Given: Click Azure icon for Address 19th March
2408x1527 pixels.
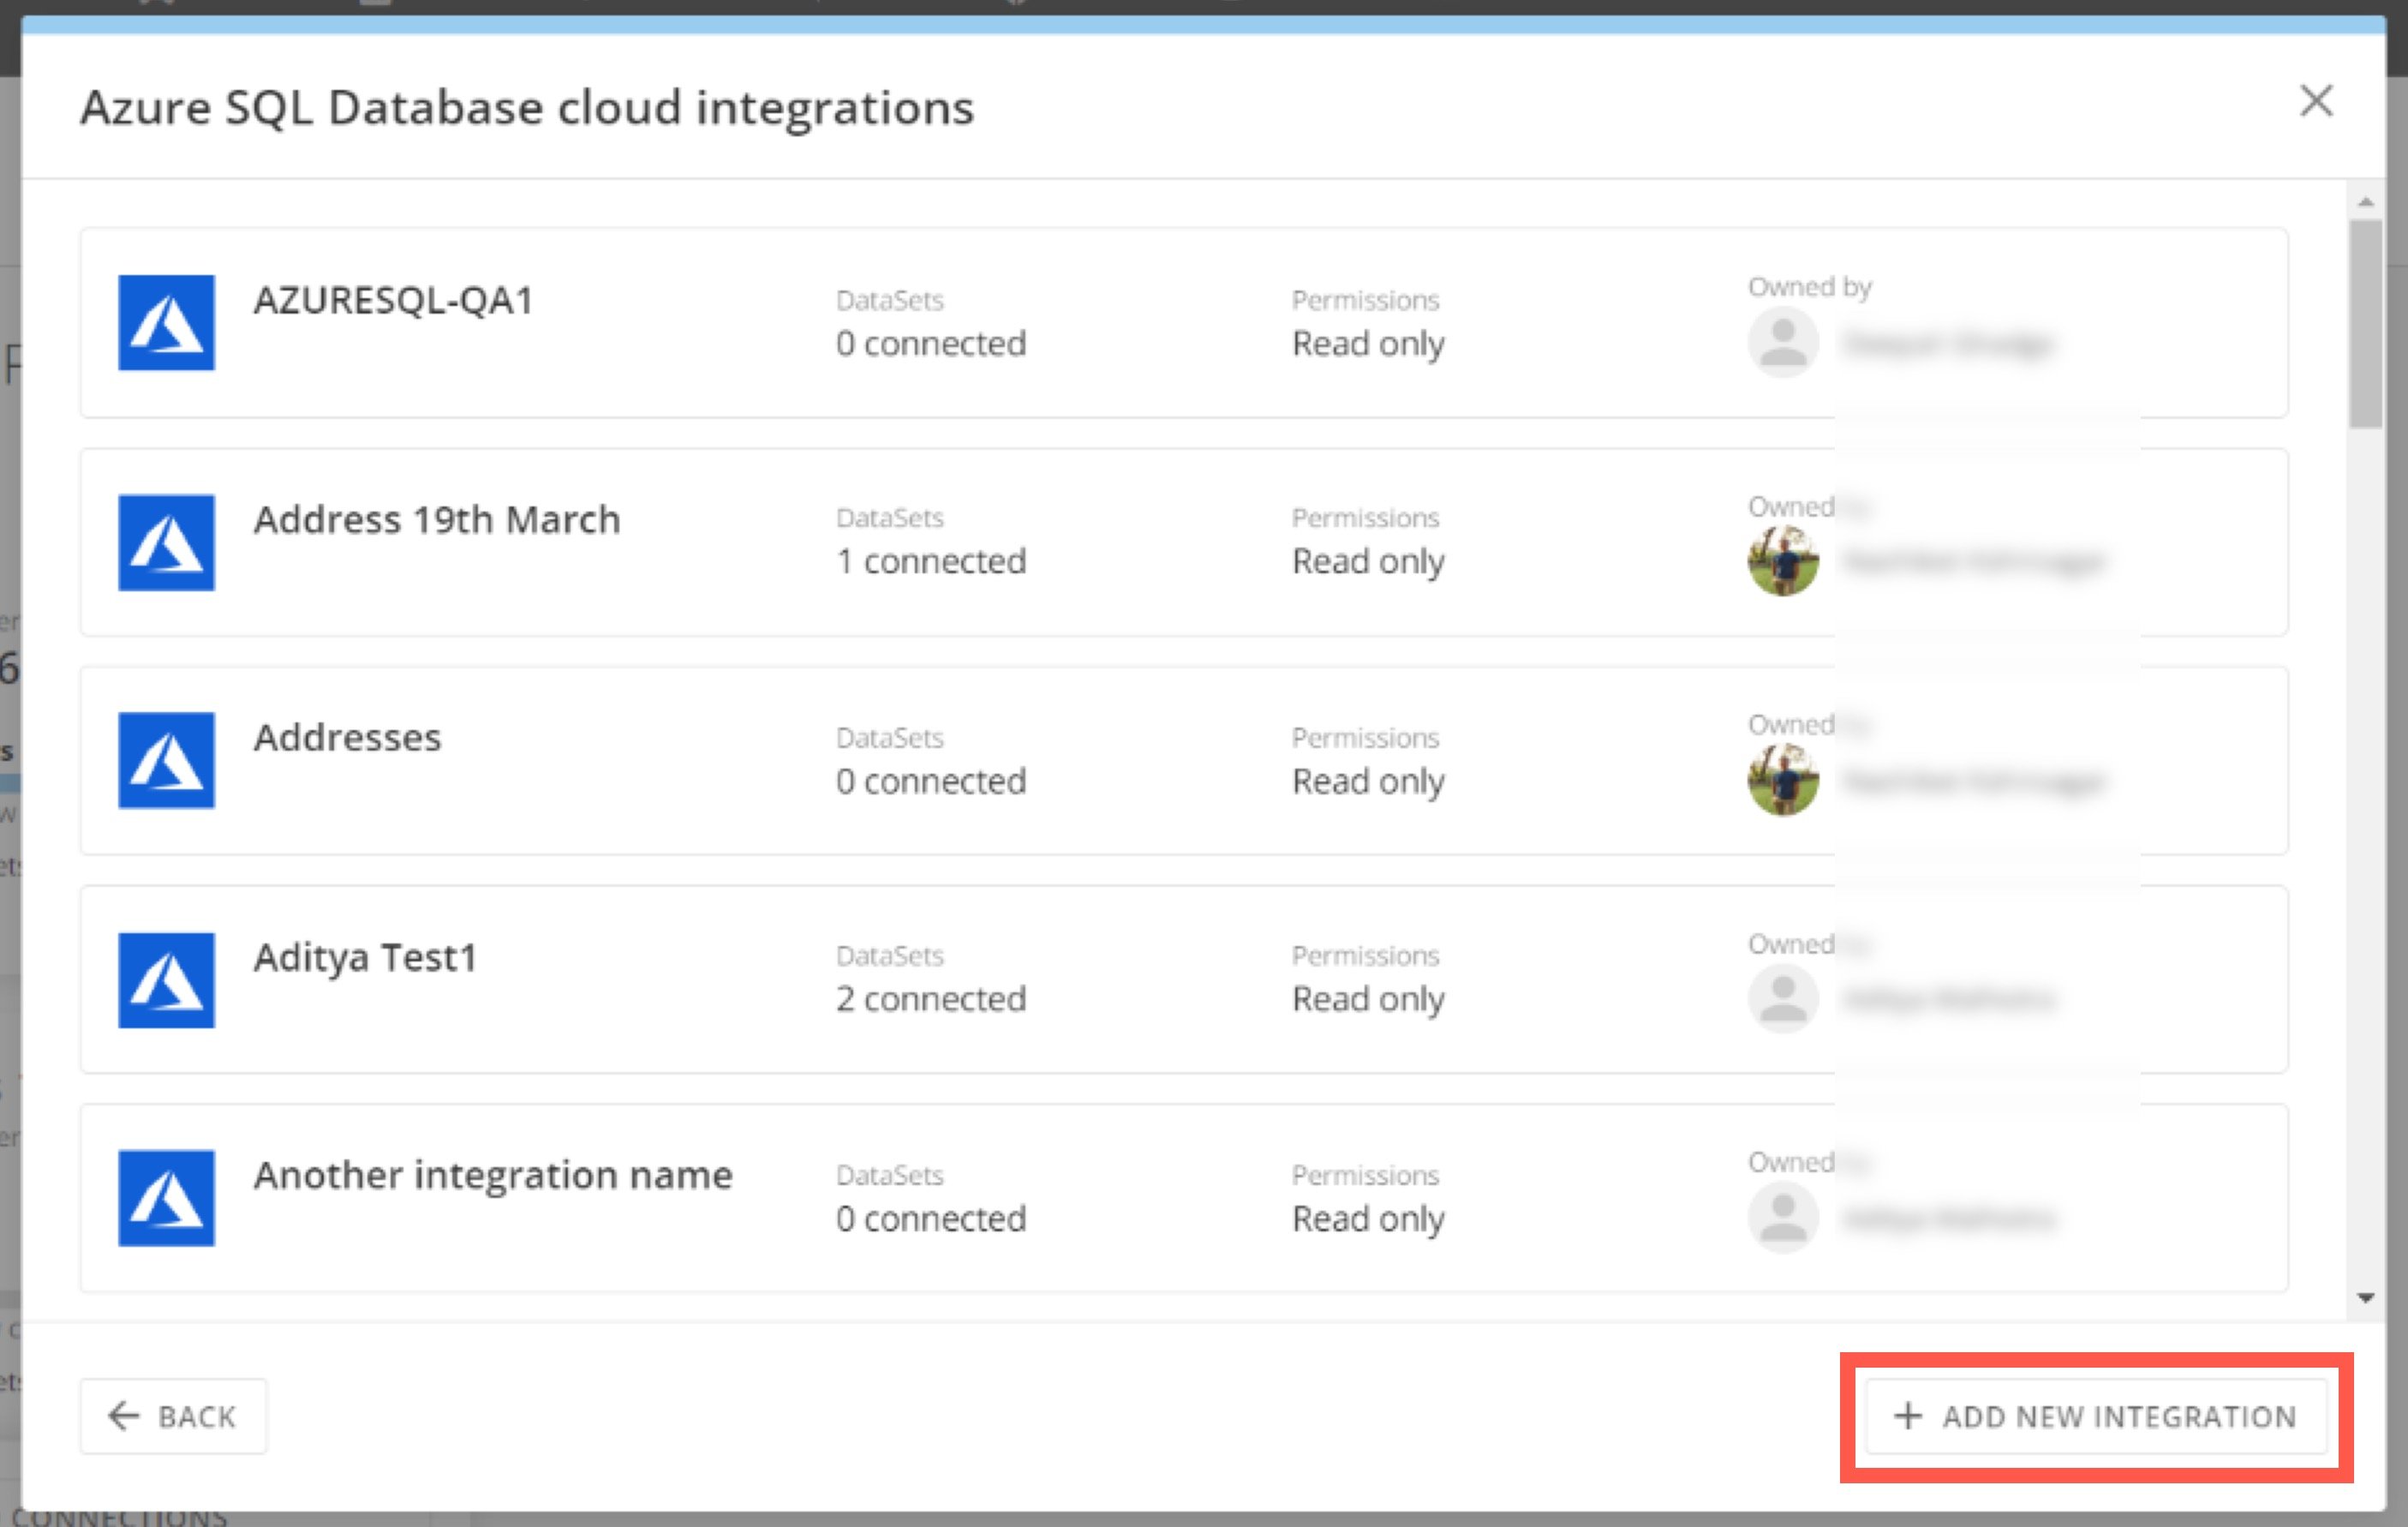Looking at the screenshot, I should (x=166, y=542).
